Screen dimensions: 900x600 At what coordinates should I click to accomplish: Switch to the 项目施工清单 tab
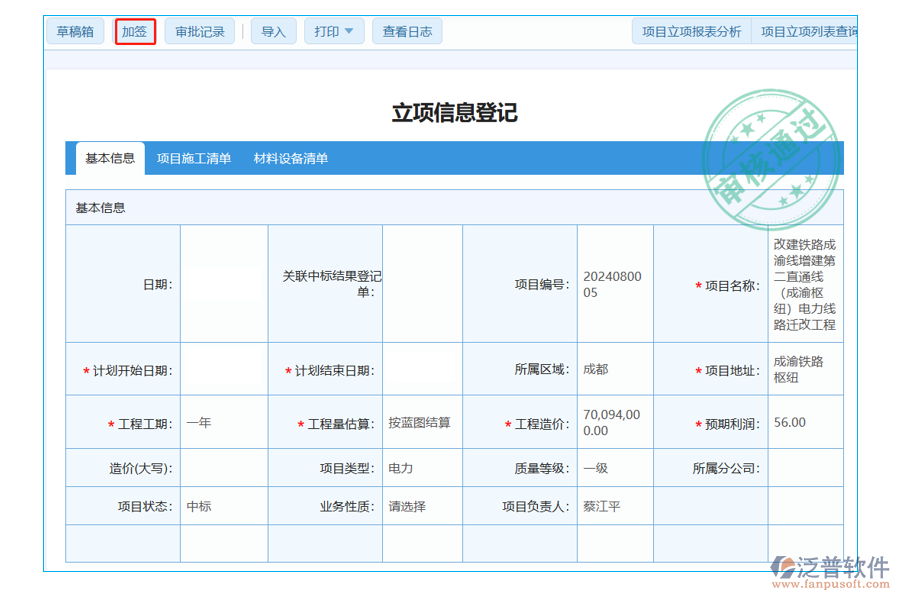(x=193, y=158)
